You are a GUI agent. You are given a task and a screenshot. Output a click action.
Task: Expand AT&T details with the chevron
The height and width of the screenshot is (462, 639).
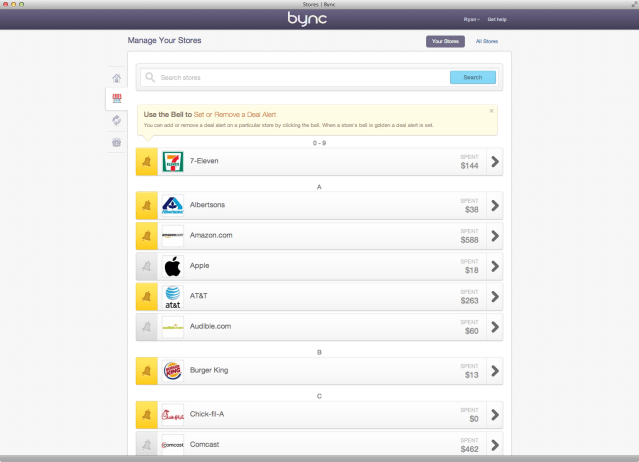point(495,297)
